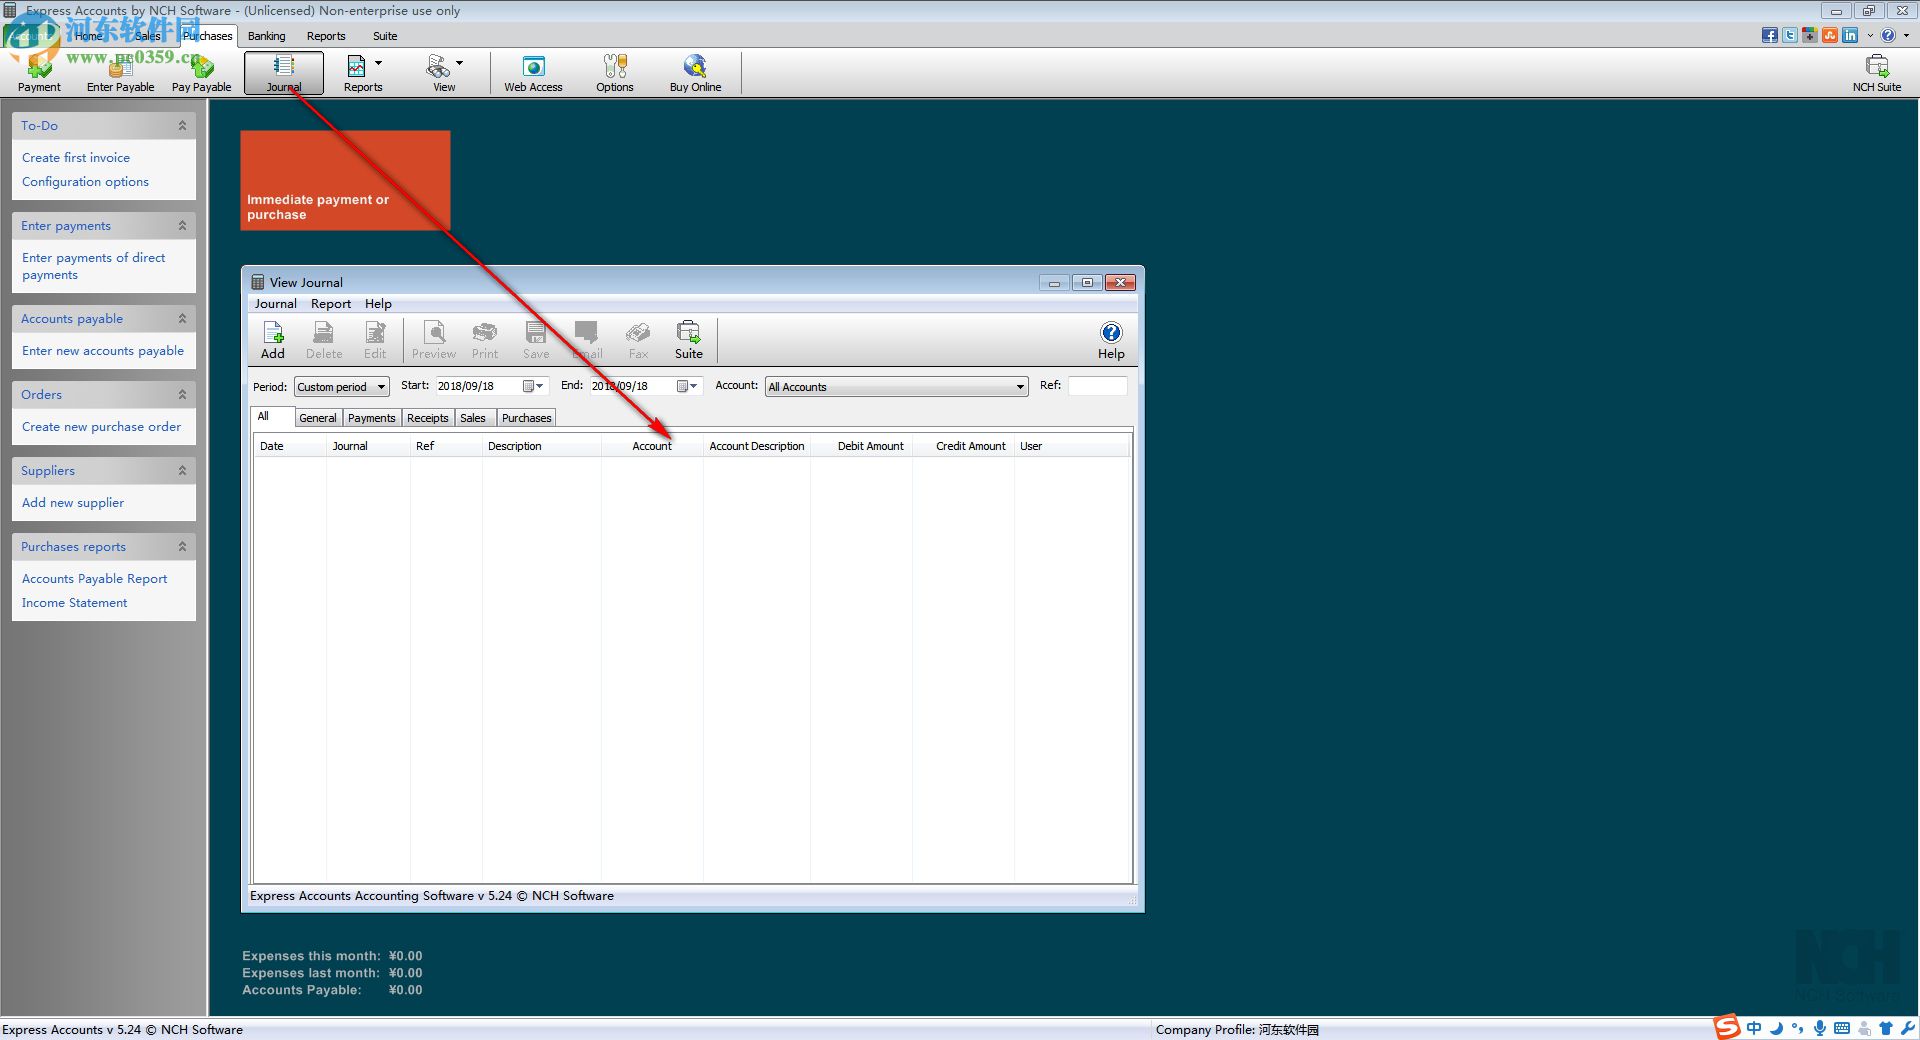Screen dimensions: 1920x1040
Task: Expand the Reports toolbar dropdown arrow
Action: 378,63
